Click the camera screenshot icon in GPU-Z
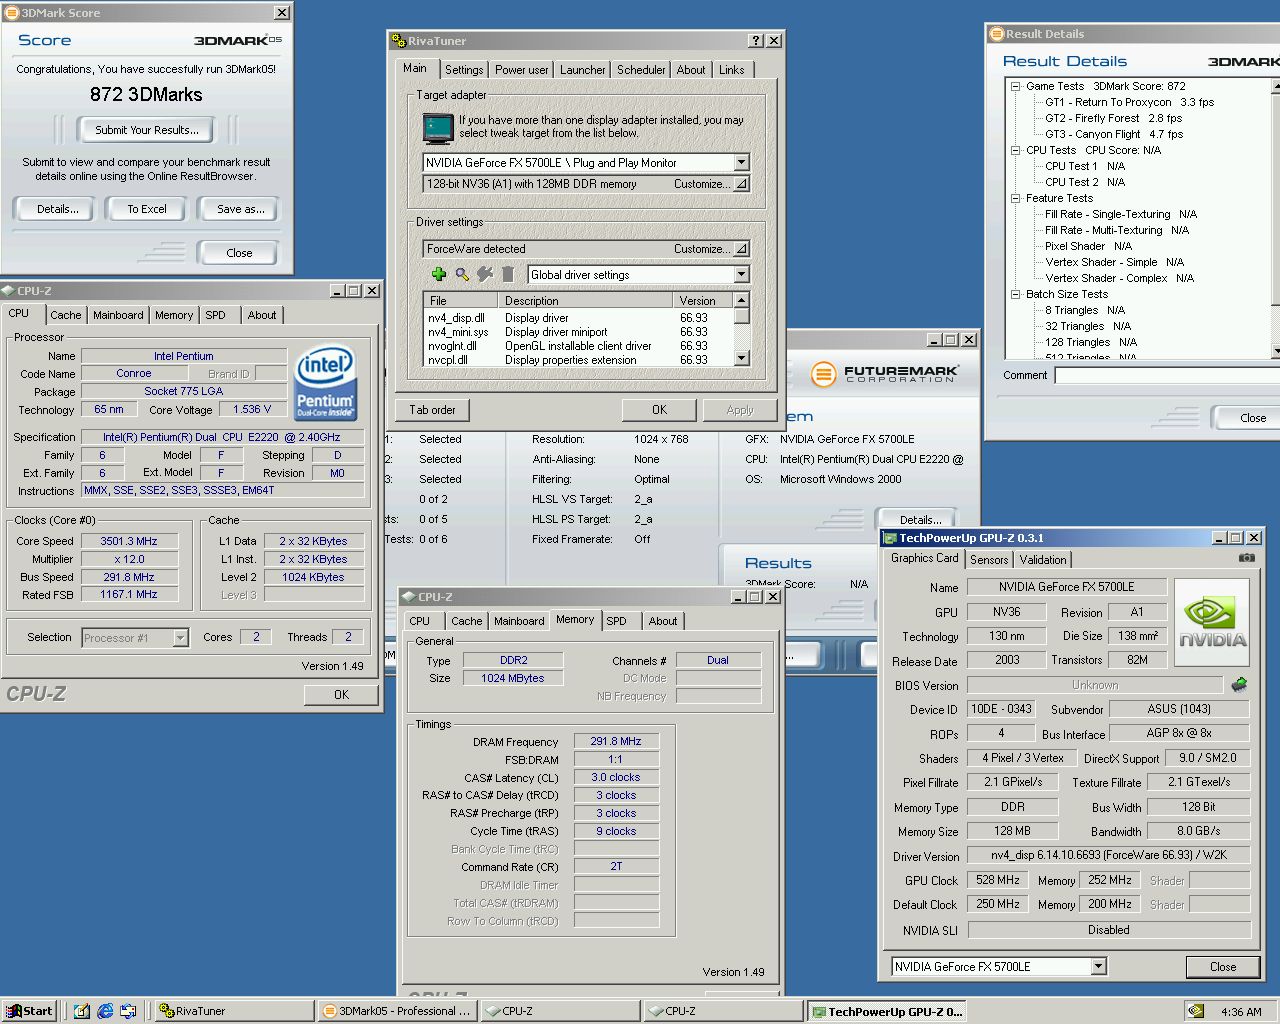Screen dimensions: 1280x1024 pyautogui.click(x=1246, y=558)
